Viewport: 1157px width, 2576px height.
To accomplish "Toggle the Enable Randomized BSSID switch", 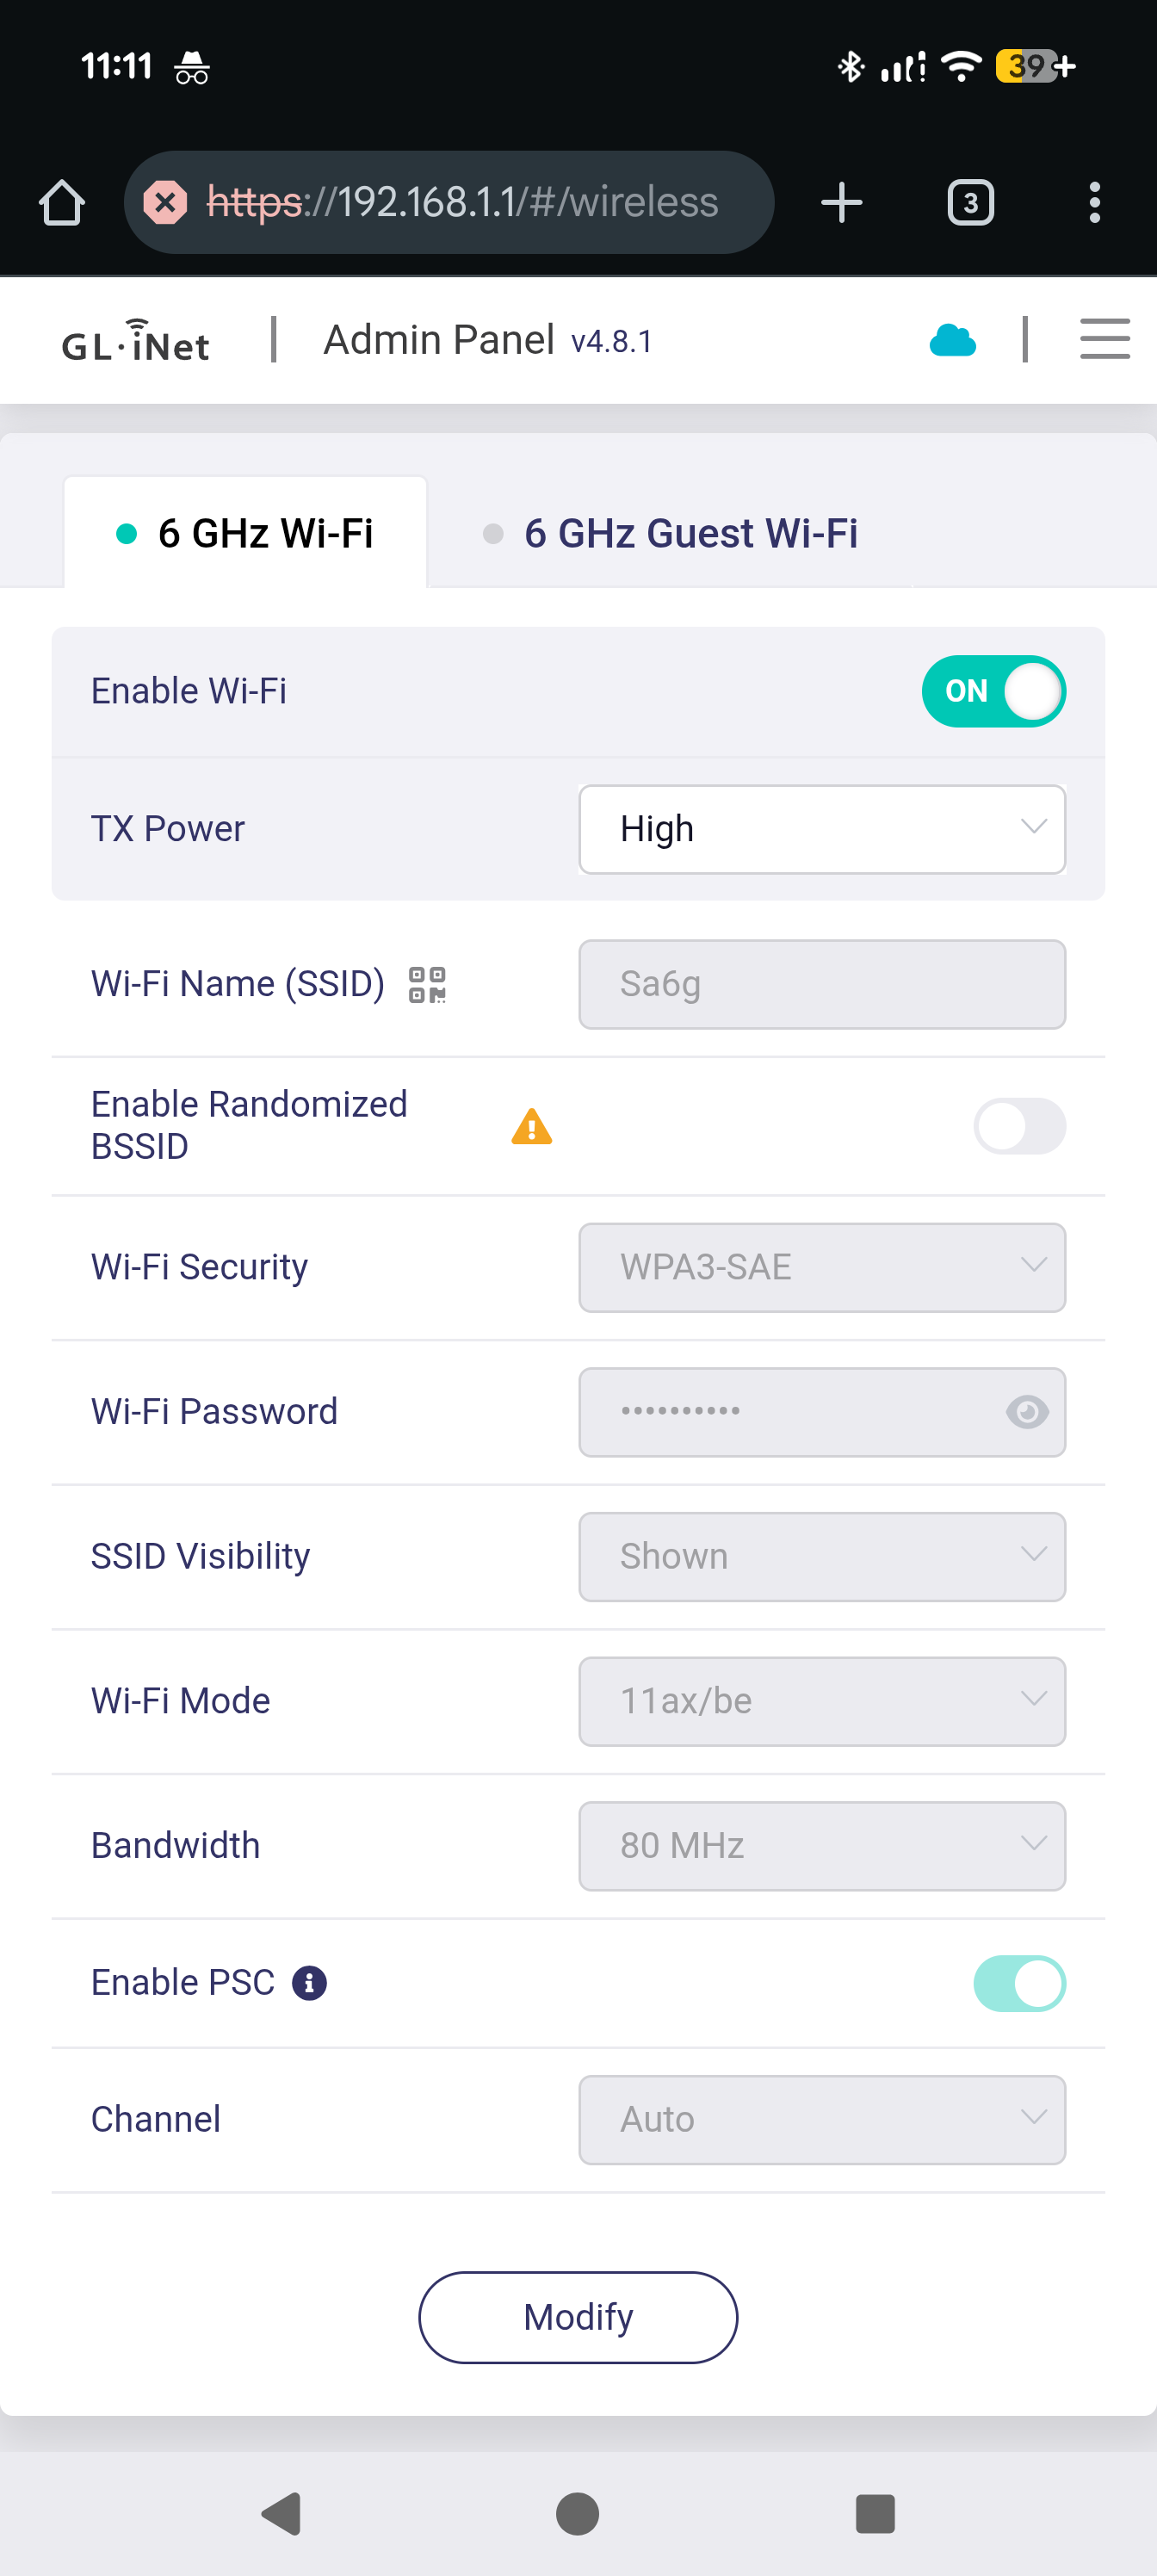I will pyautogui.click(x=1018, y=1127).
